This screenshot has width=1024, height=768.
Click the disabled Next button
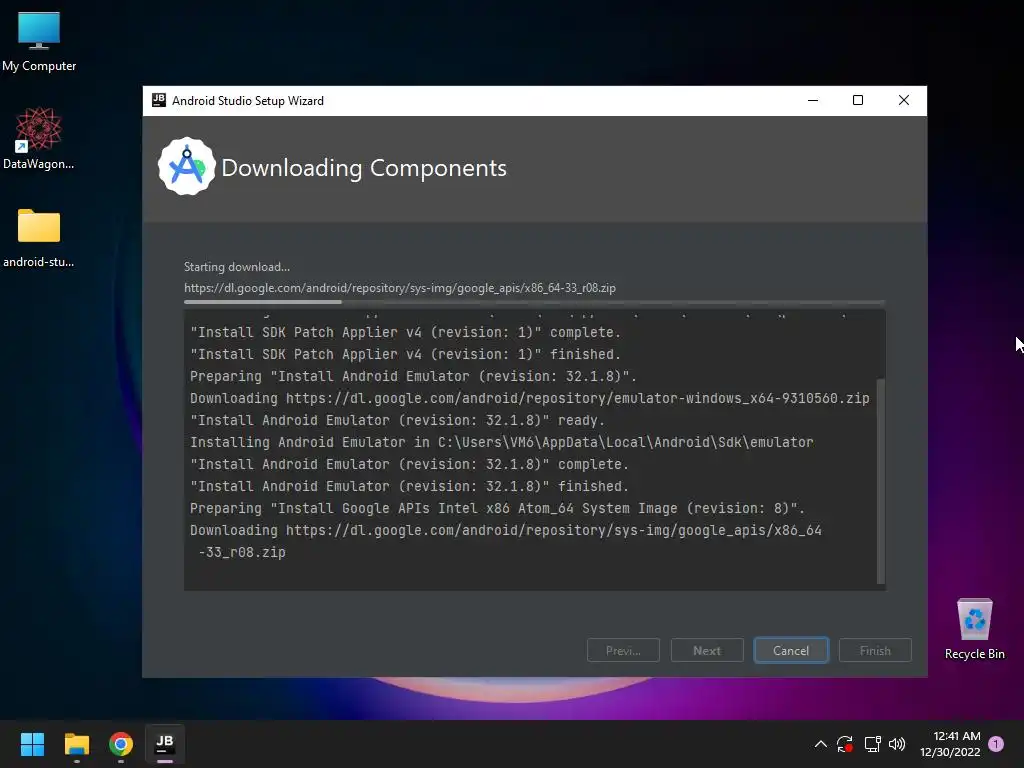pos(707,650)
